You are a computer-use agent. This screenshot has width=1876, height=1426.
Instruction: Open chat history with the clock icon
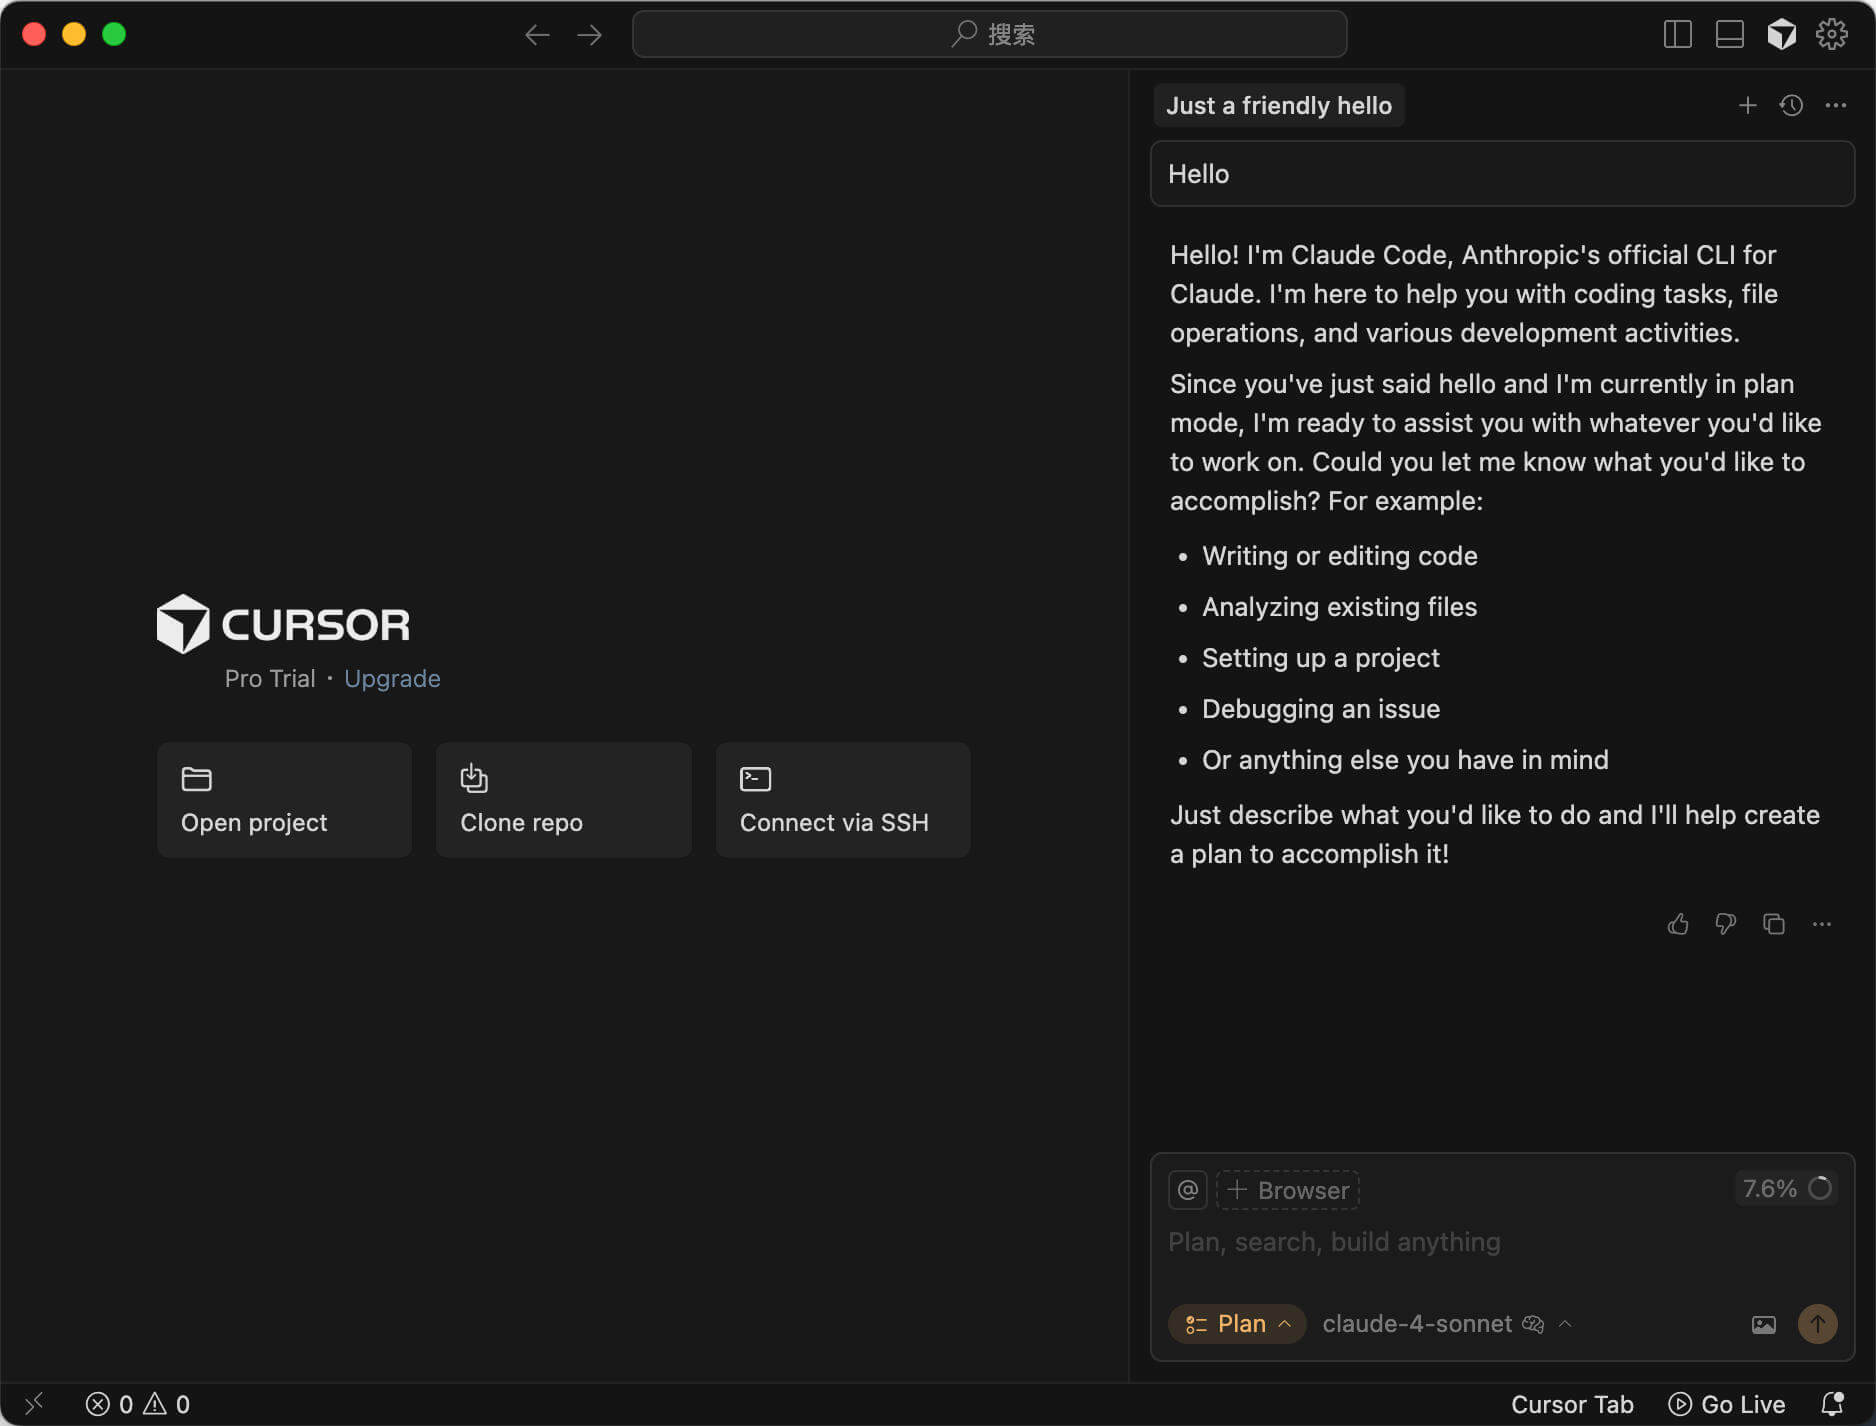click(1791, 105)
